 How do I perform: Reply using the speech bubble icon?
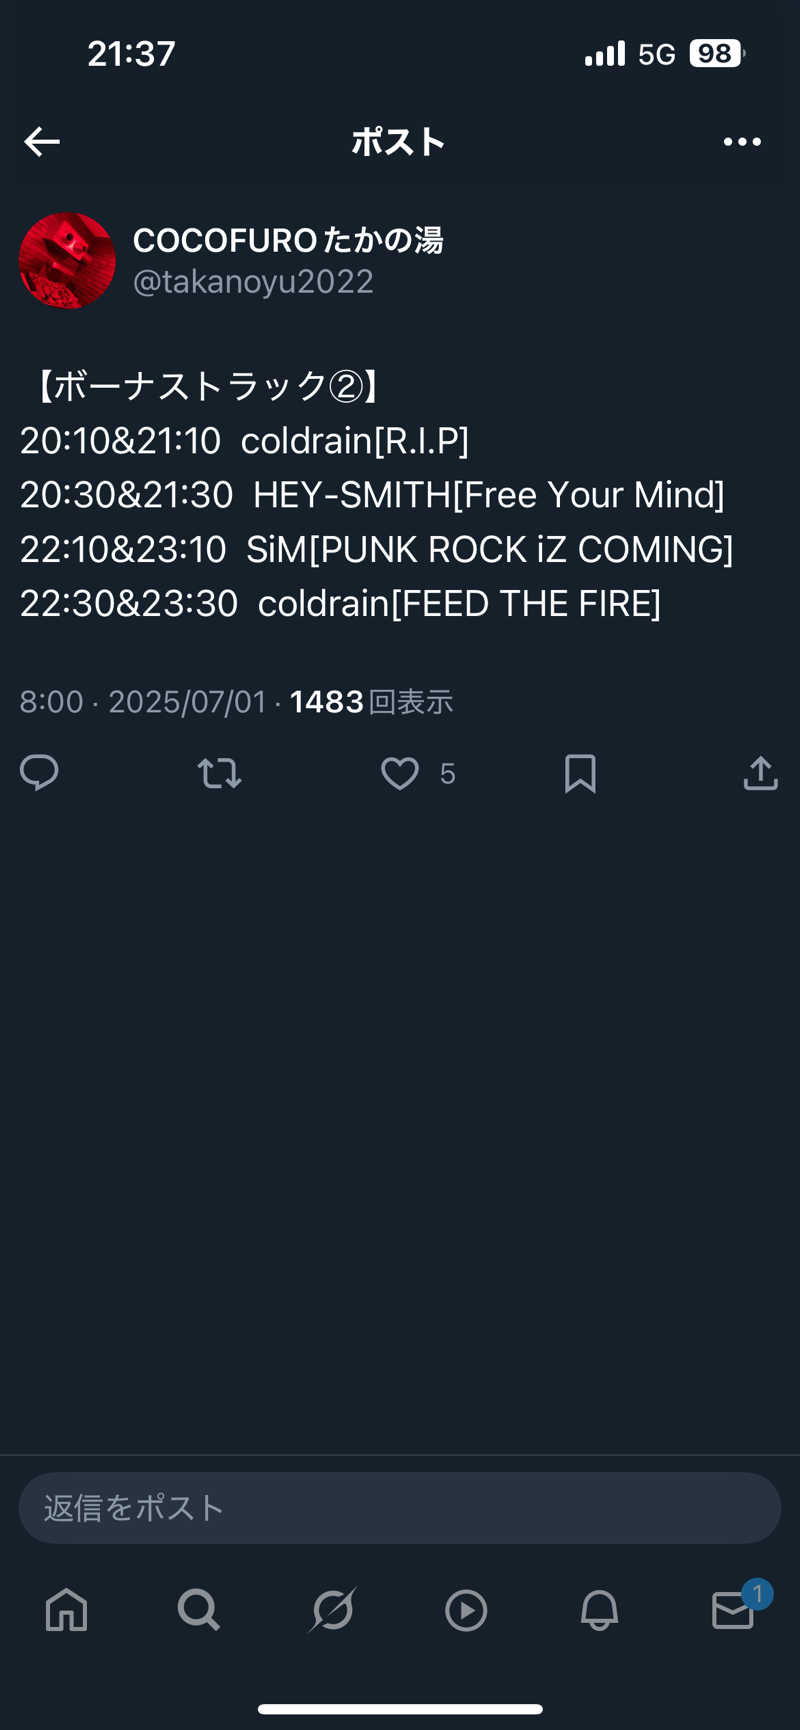40,773
